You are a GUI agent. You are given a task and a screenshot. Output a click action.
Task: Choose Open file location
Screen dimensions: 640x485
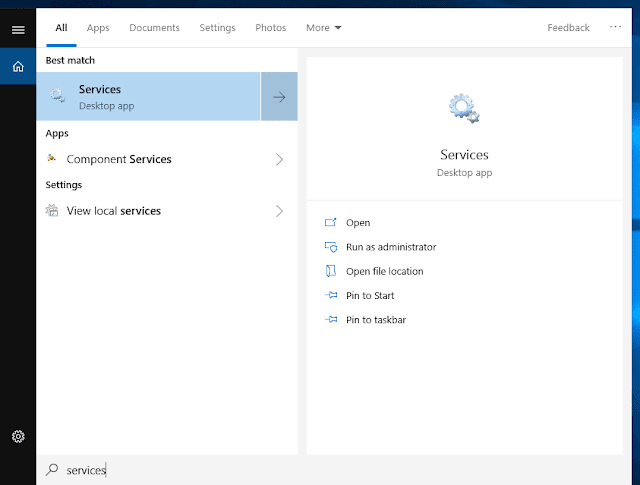coord(384,271)
